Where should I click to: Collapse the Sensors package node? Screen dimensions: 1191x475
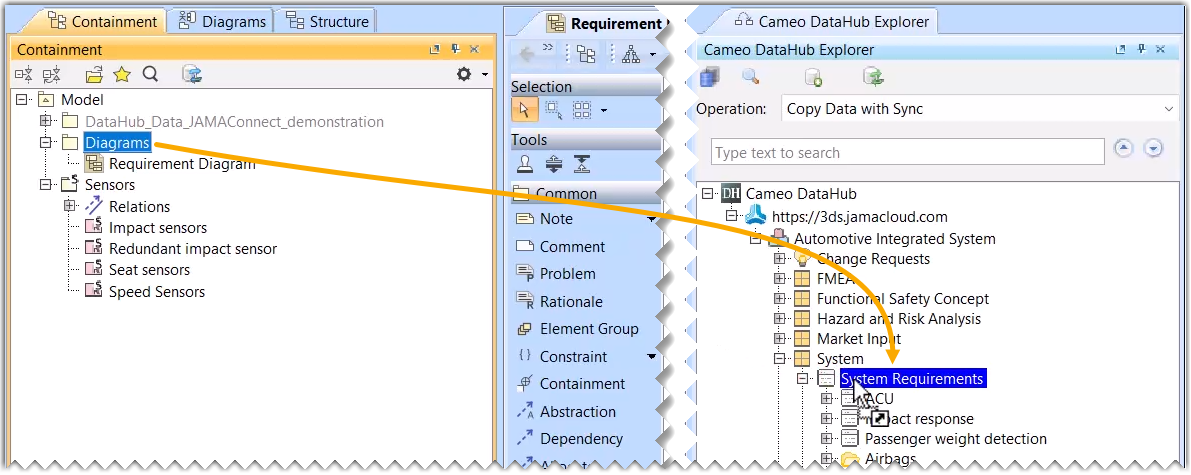(x=46, y=185)
